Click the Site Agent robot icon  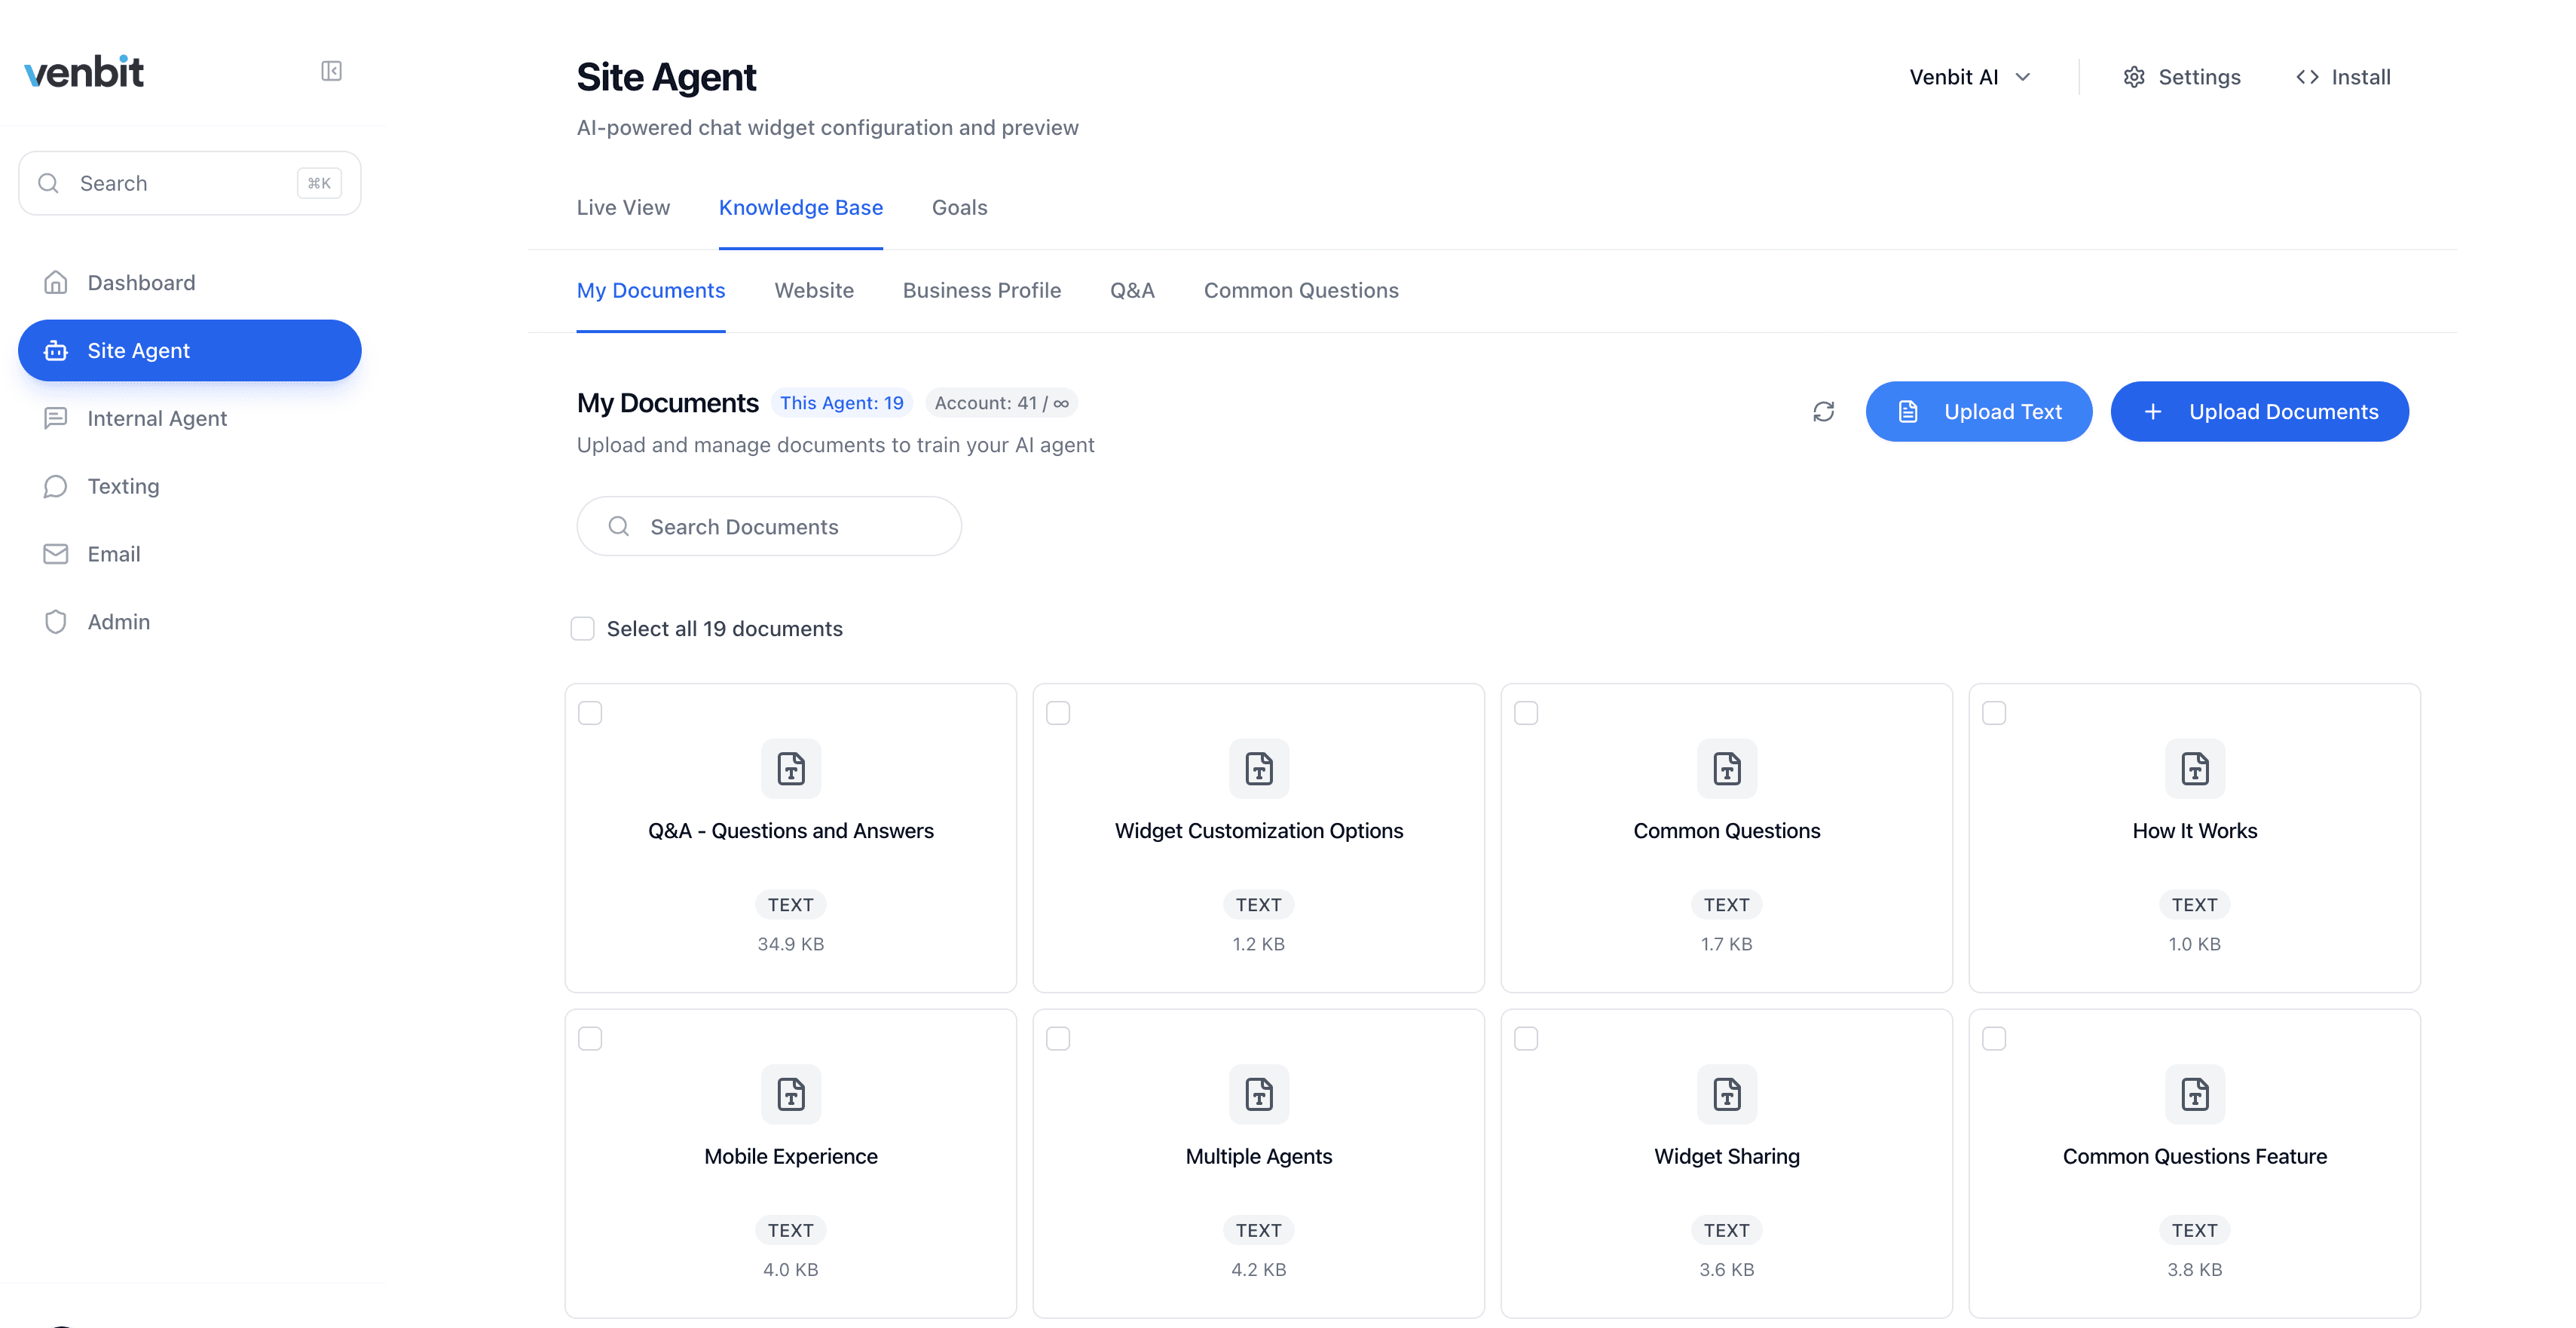(56, 351)
